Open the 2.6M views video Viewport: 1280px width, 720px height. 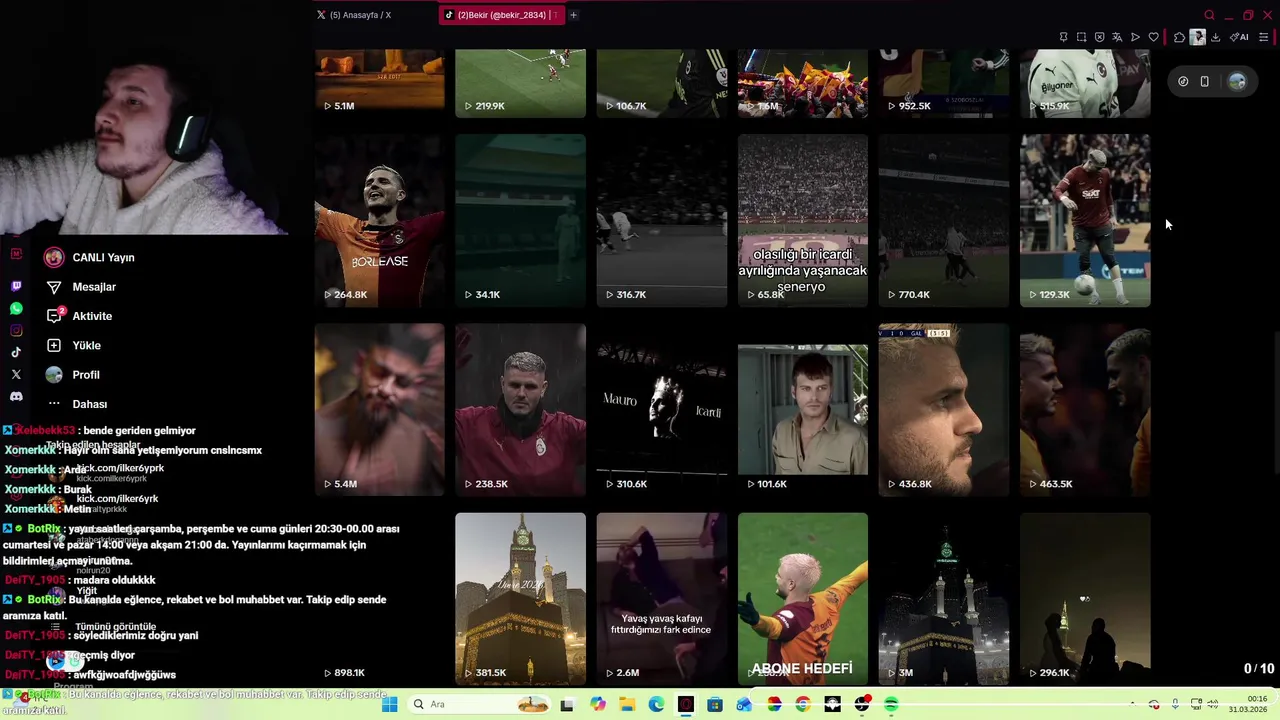(x=662, y=599)
